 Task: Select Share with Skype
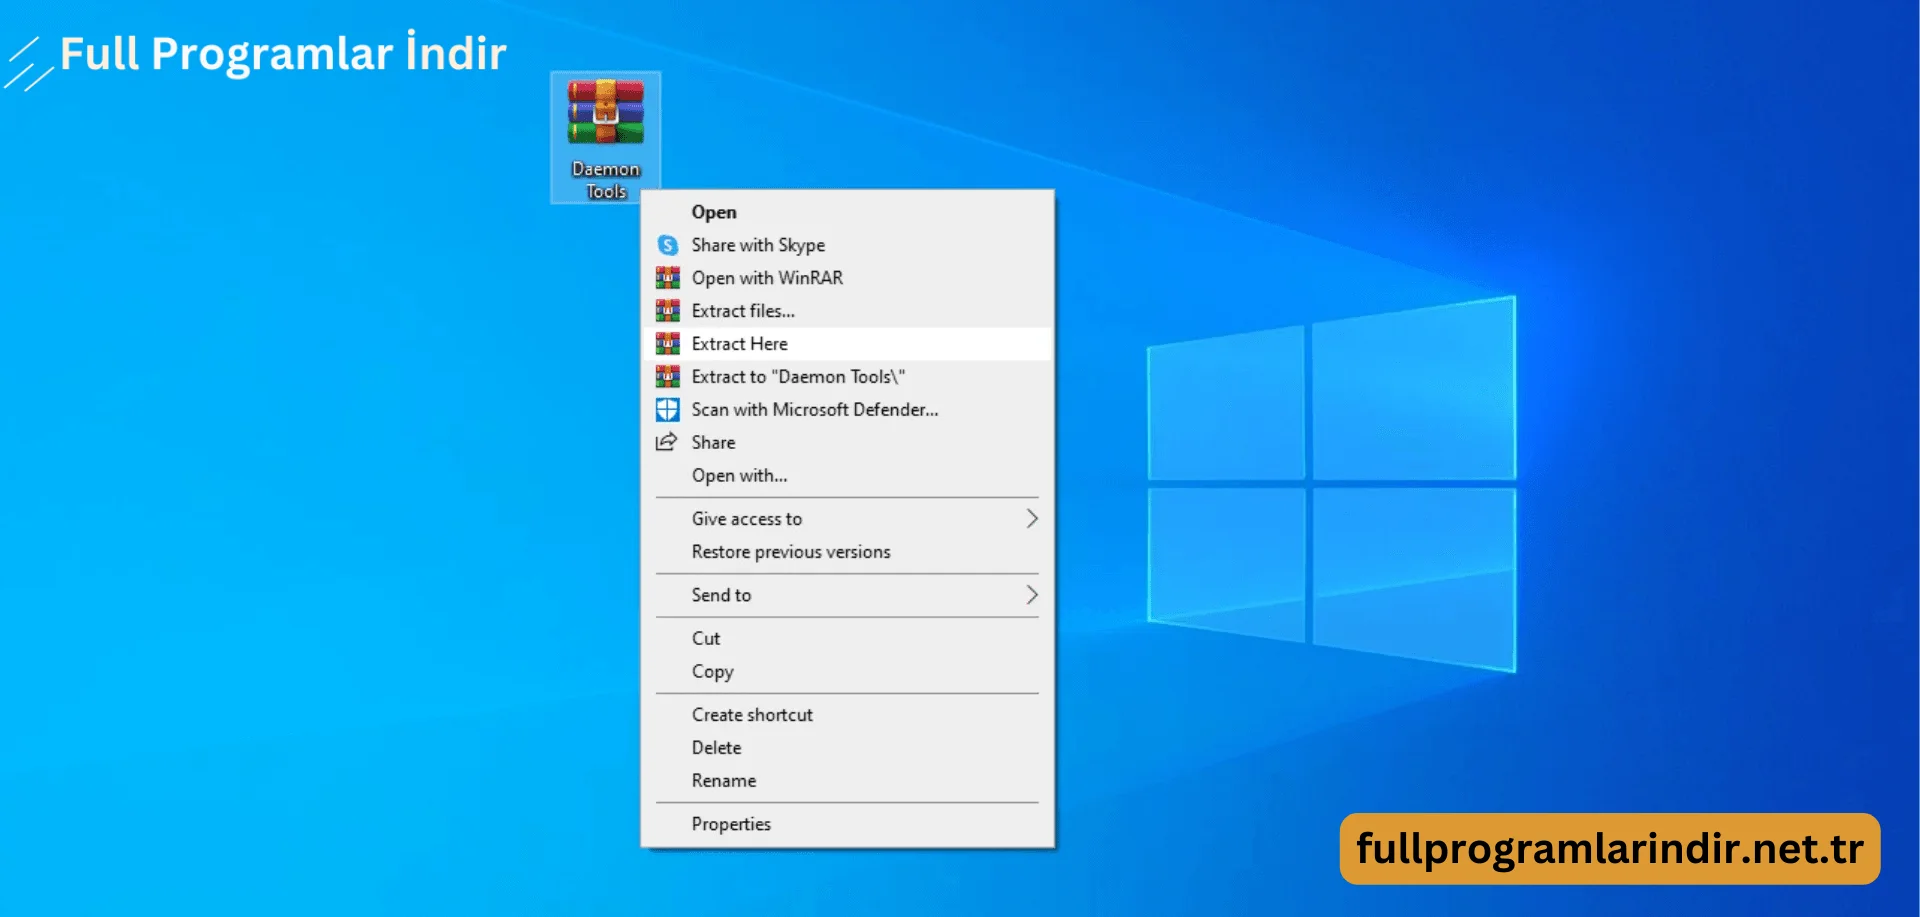coord(847,245)
